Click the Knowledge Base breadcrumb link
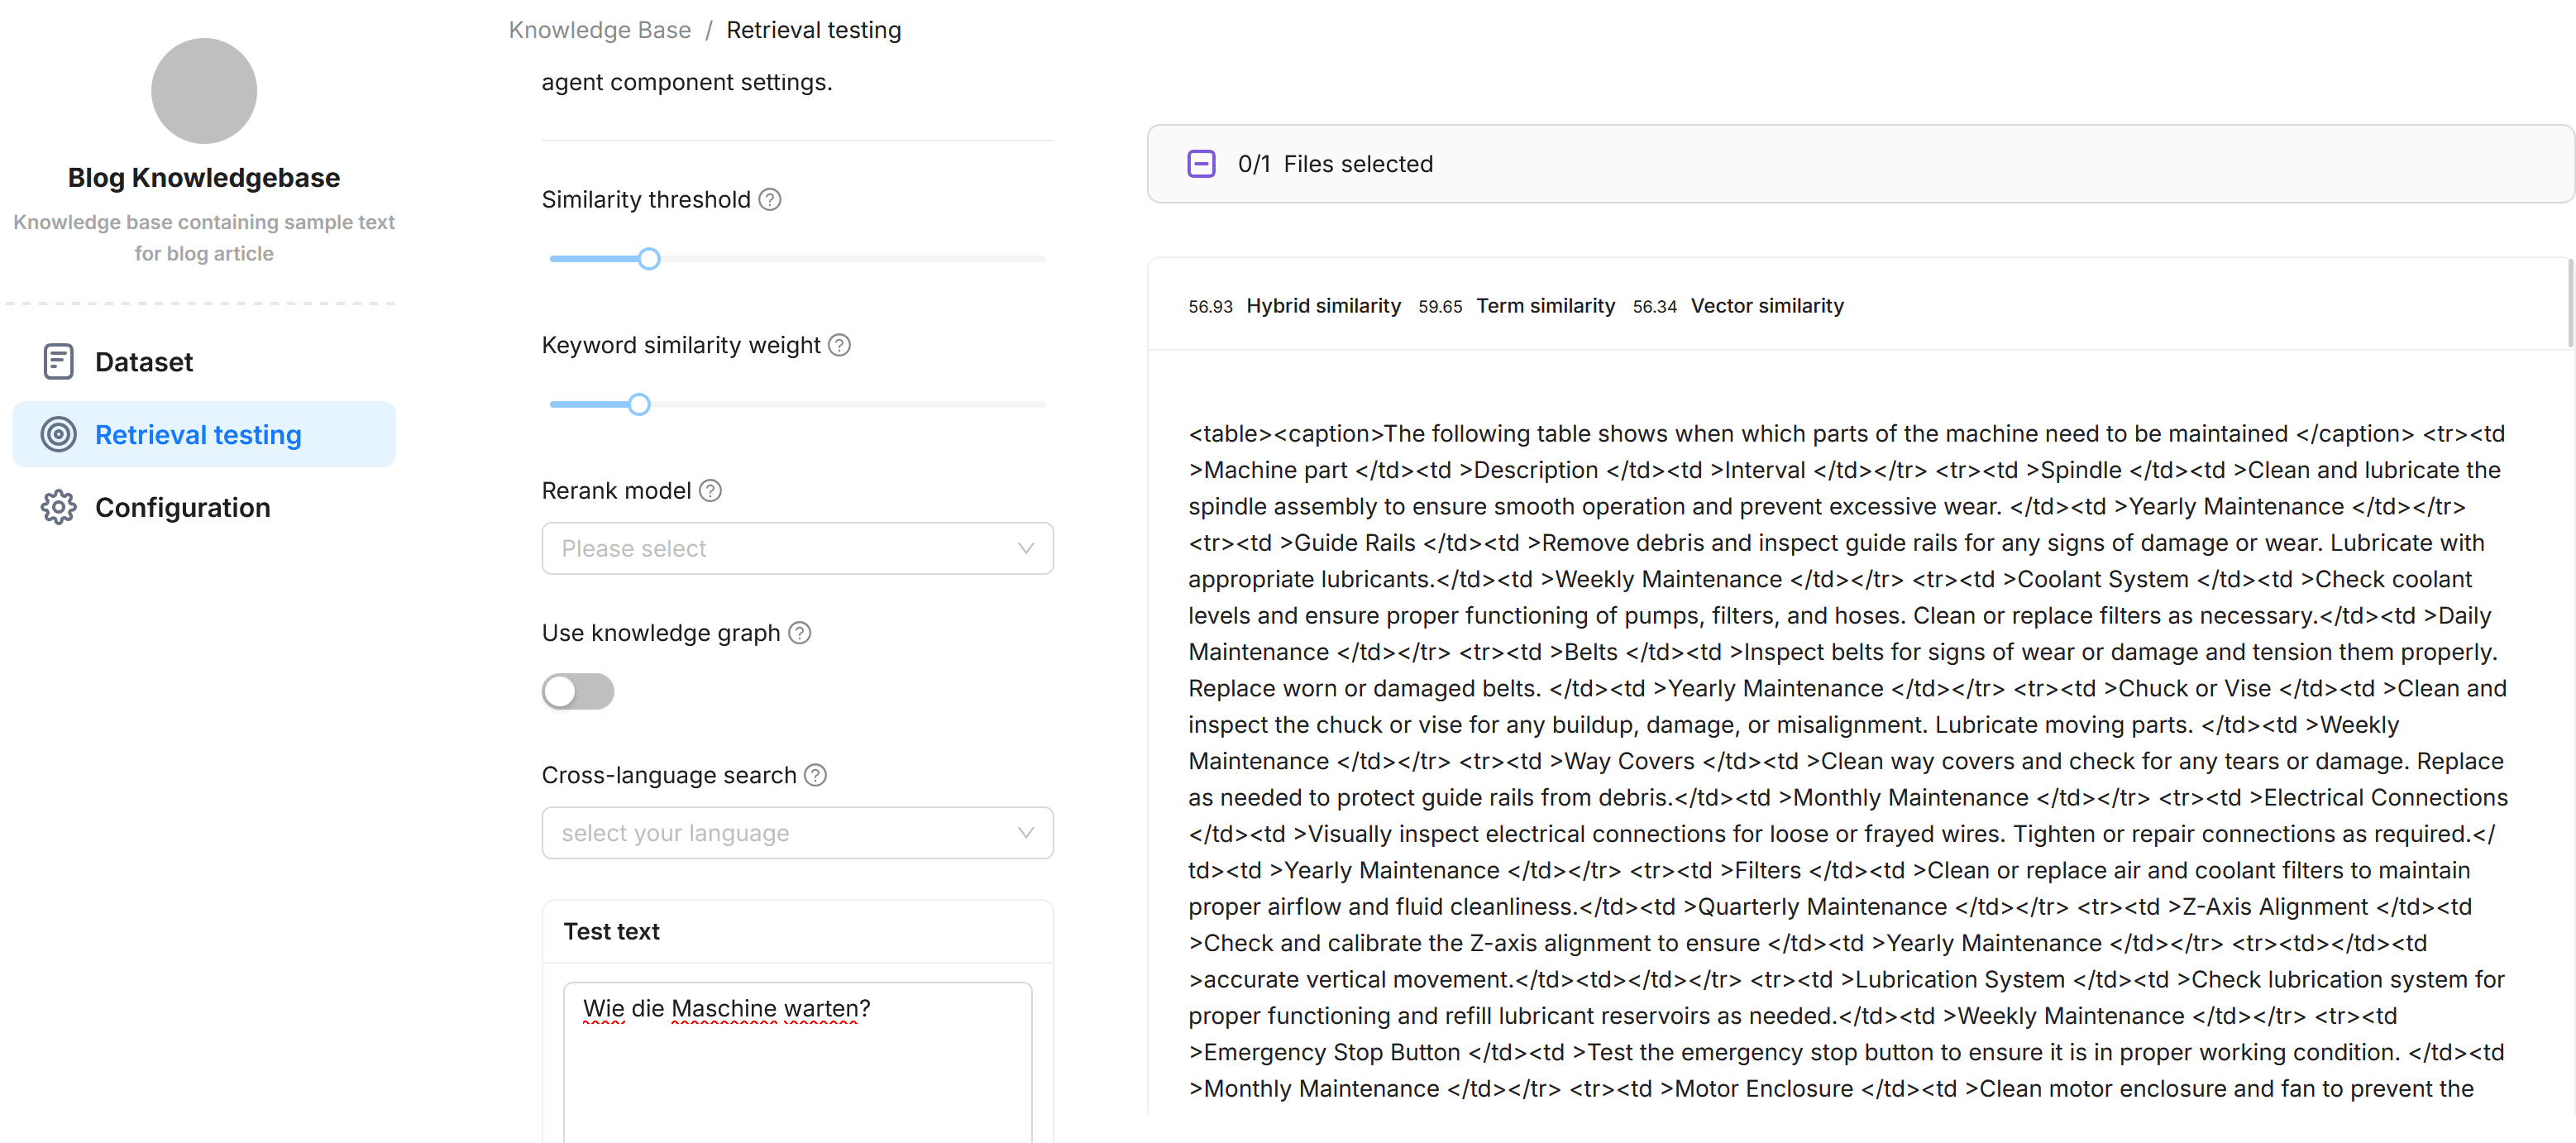 599,30
